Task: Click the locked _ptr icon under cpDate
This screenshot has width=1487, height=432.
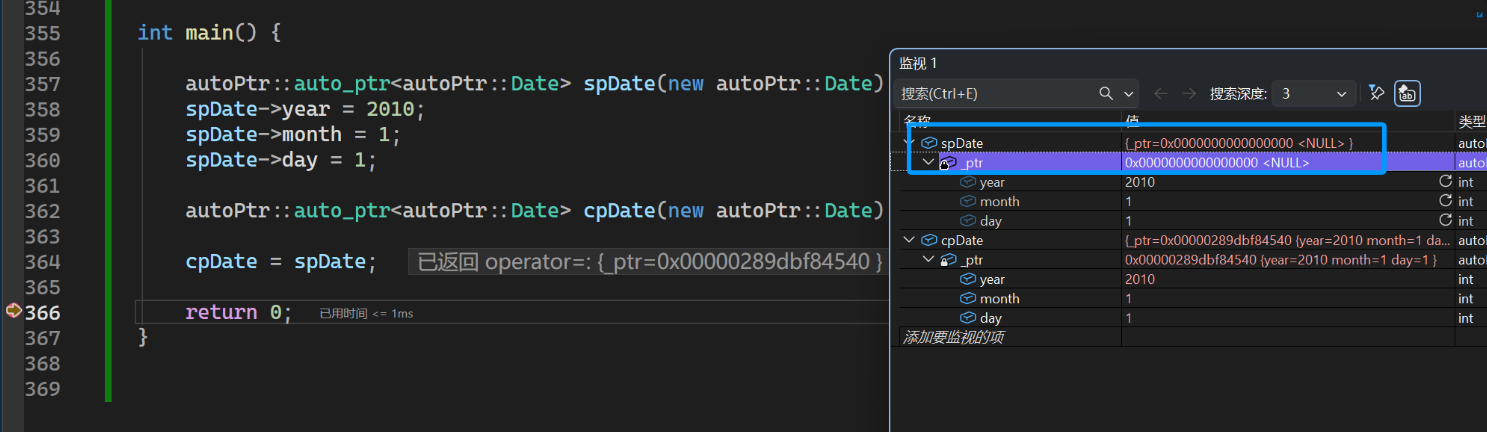Action: (x=948, y=260)
